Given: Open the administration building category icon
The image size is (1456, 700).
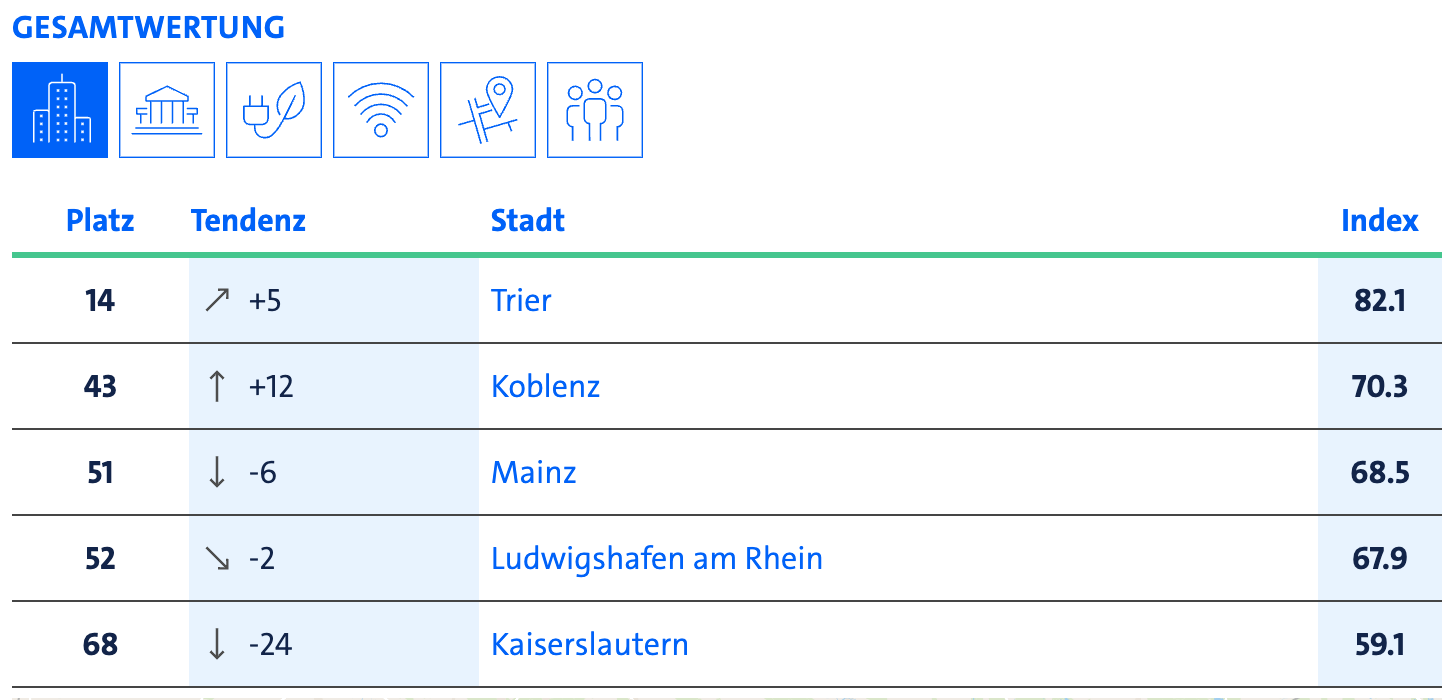Looking at the screenshot, I should point(167,110).
